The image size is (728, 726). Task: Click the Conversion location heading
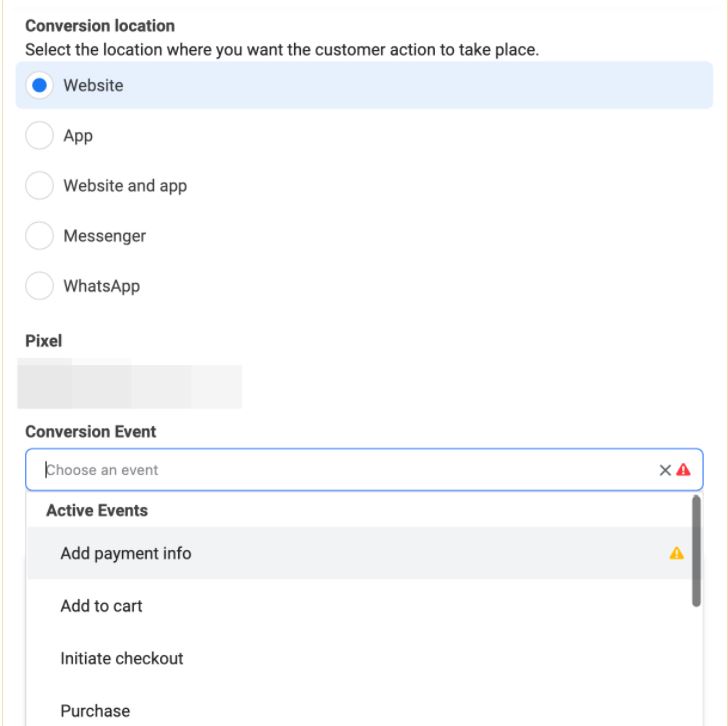click(x=100, y=26)
